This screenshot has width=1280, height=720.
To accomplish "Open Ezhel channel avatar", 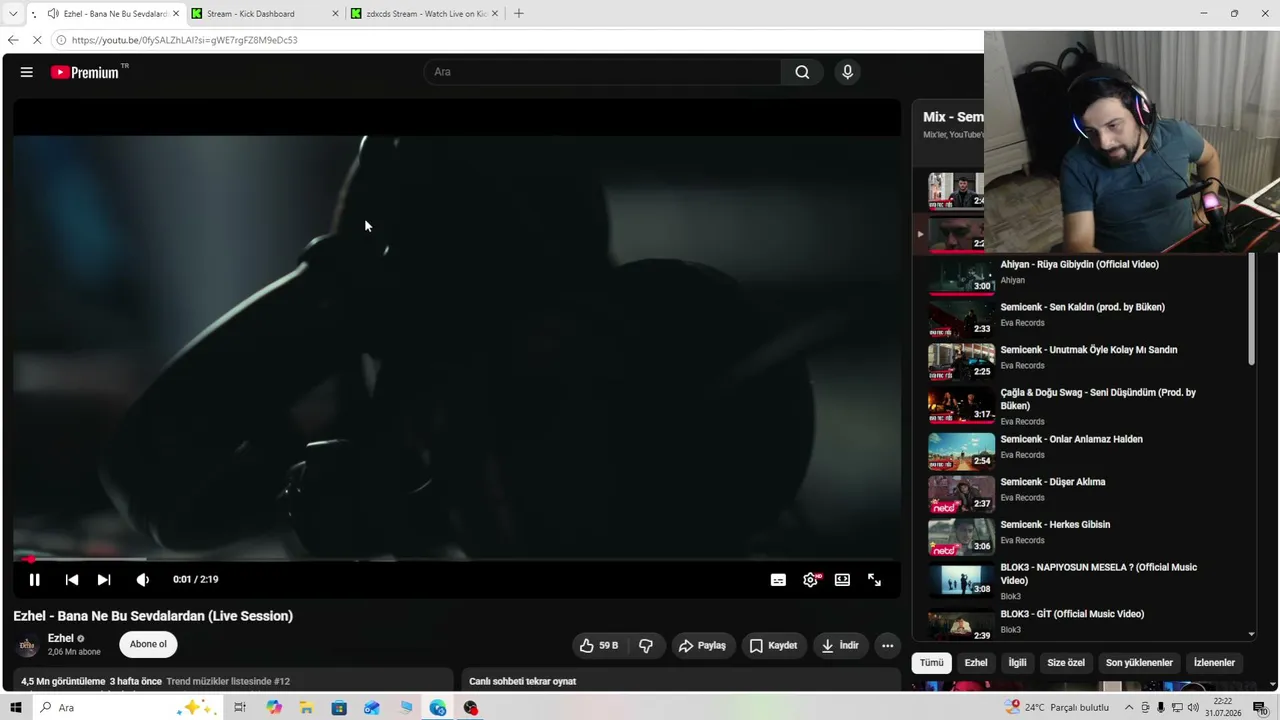I will click(27, 645).
